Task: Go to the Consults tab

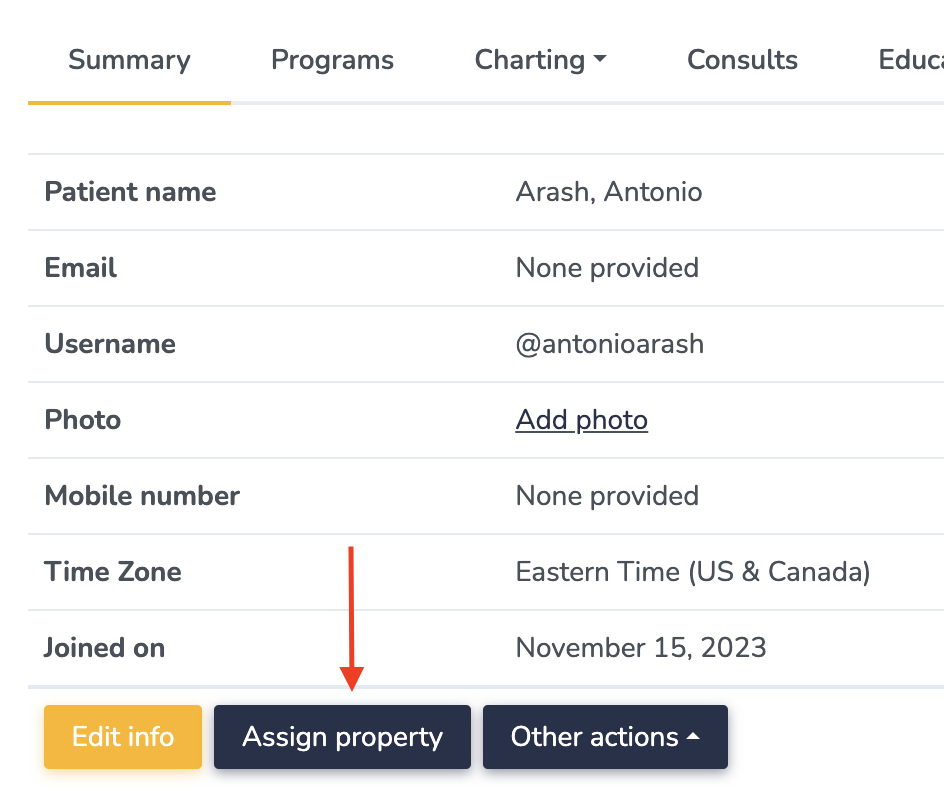Action: coord(742,60)
